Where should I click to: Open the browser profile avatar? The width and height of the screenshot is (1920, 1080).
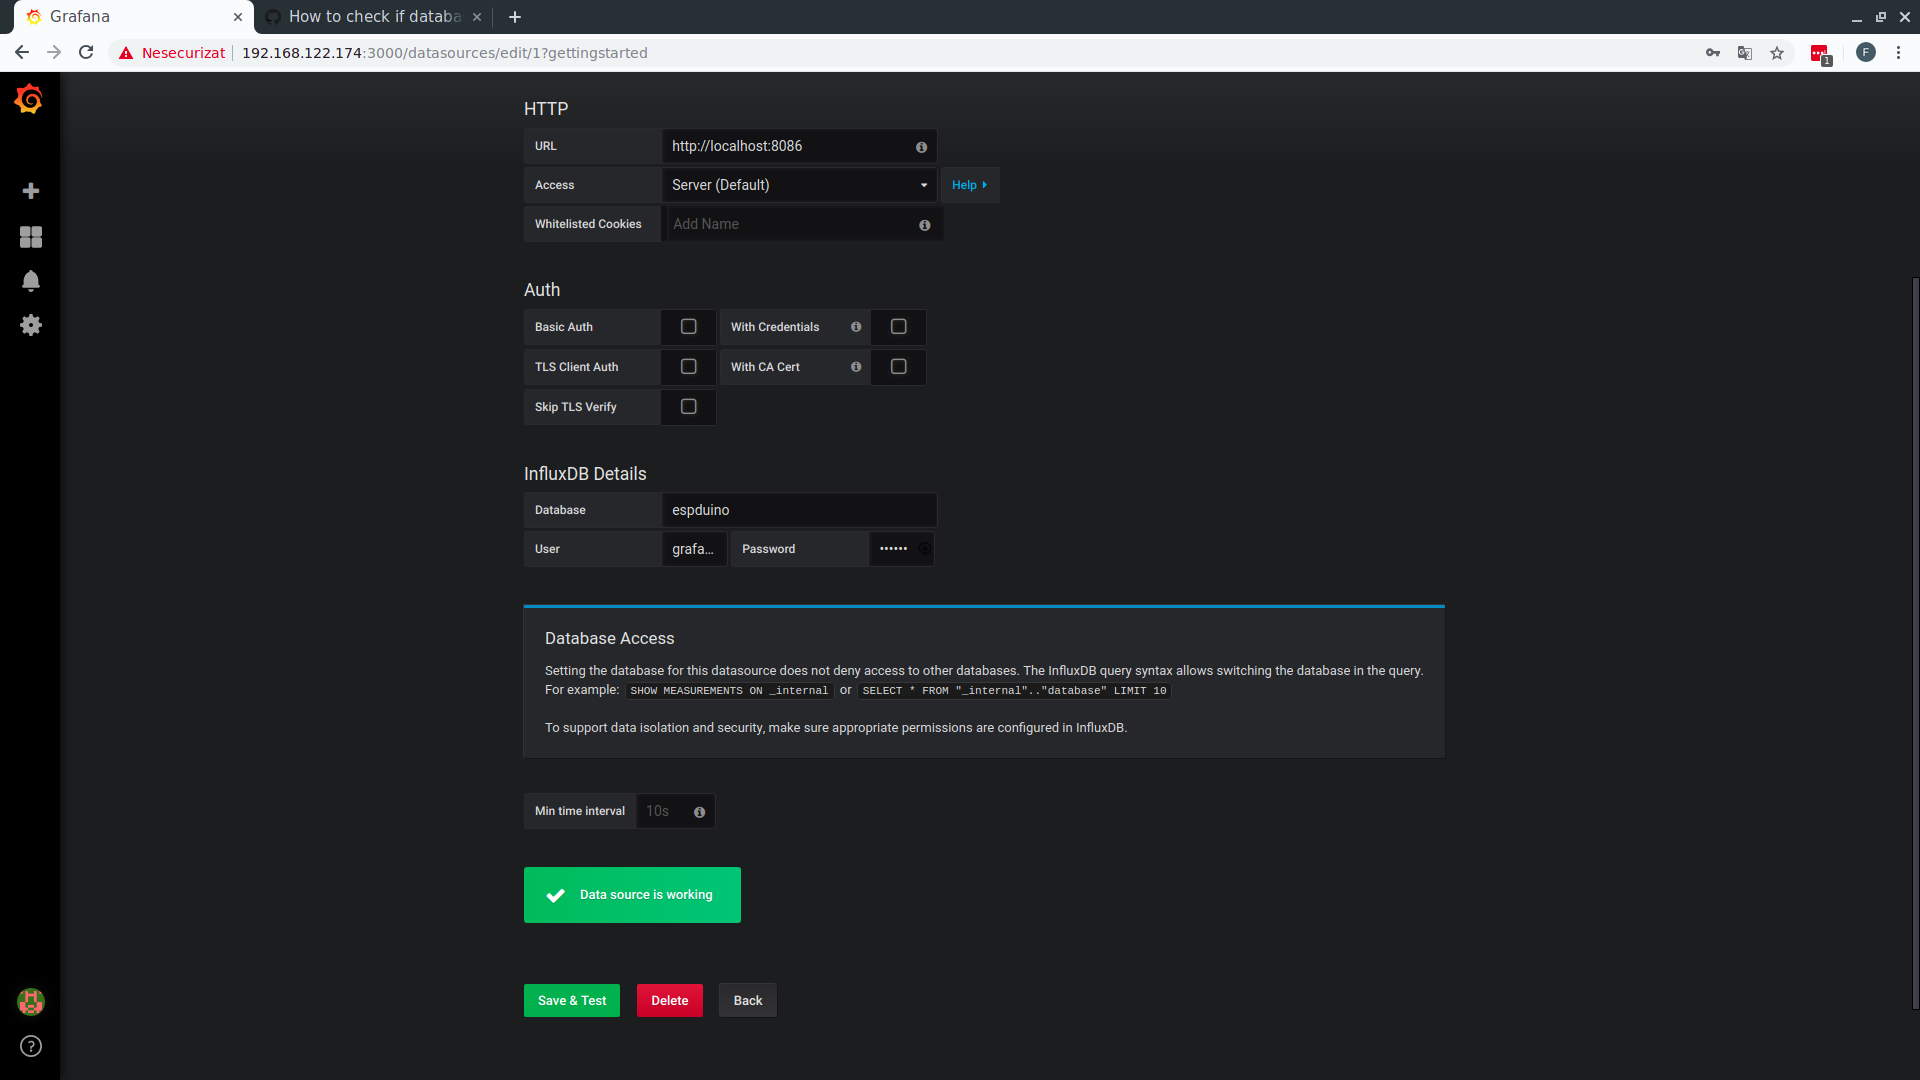(x=1866, y=53)
